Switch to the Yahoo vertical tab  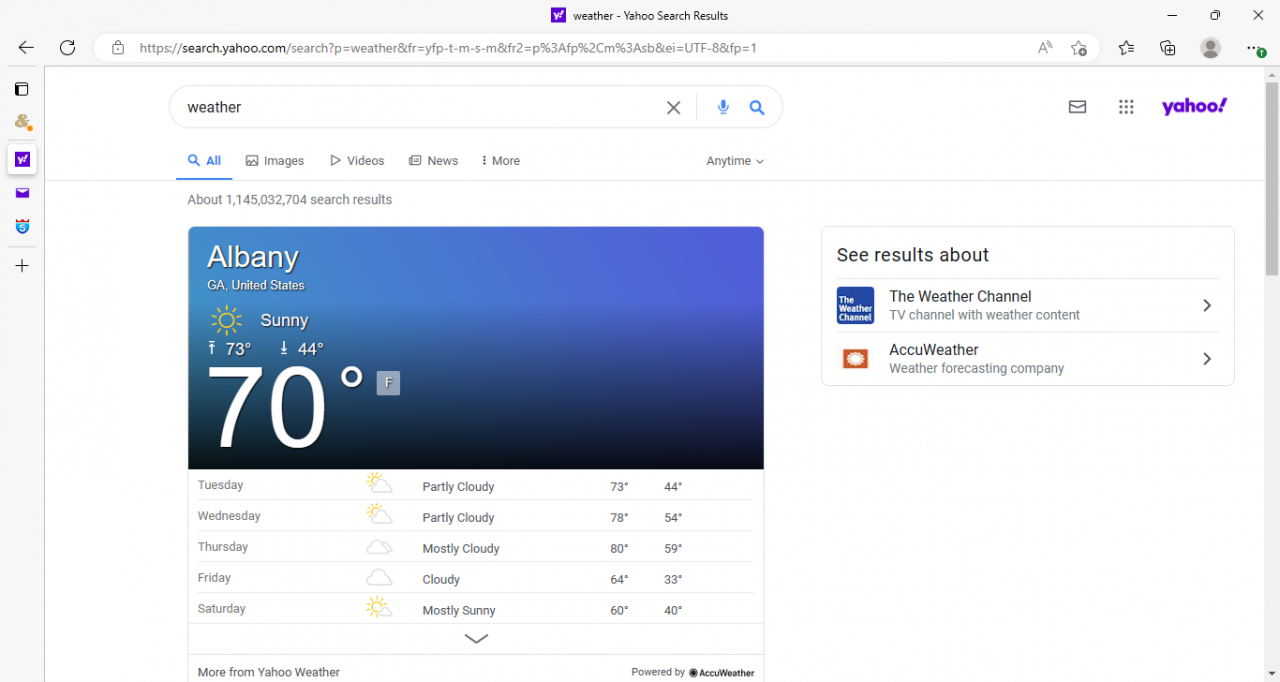(22, 159)
